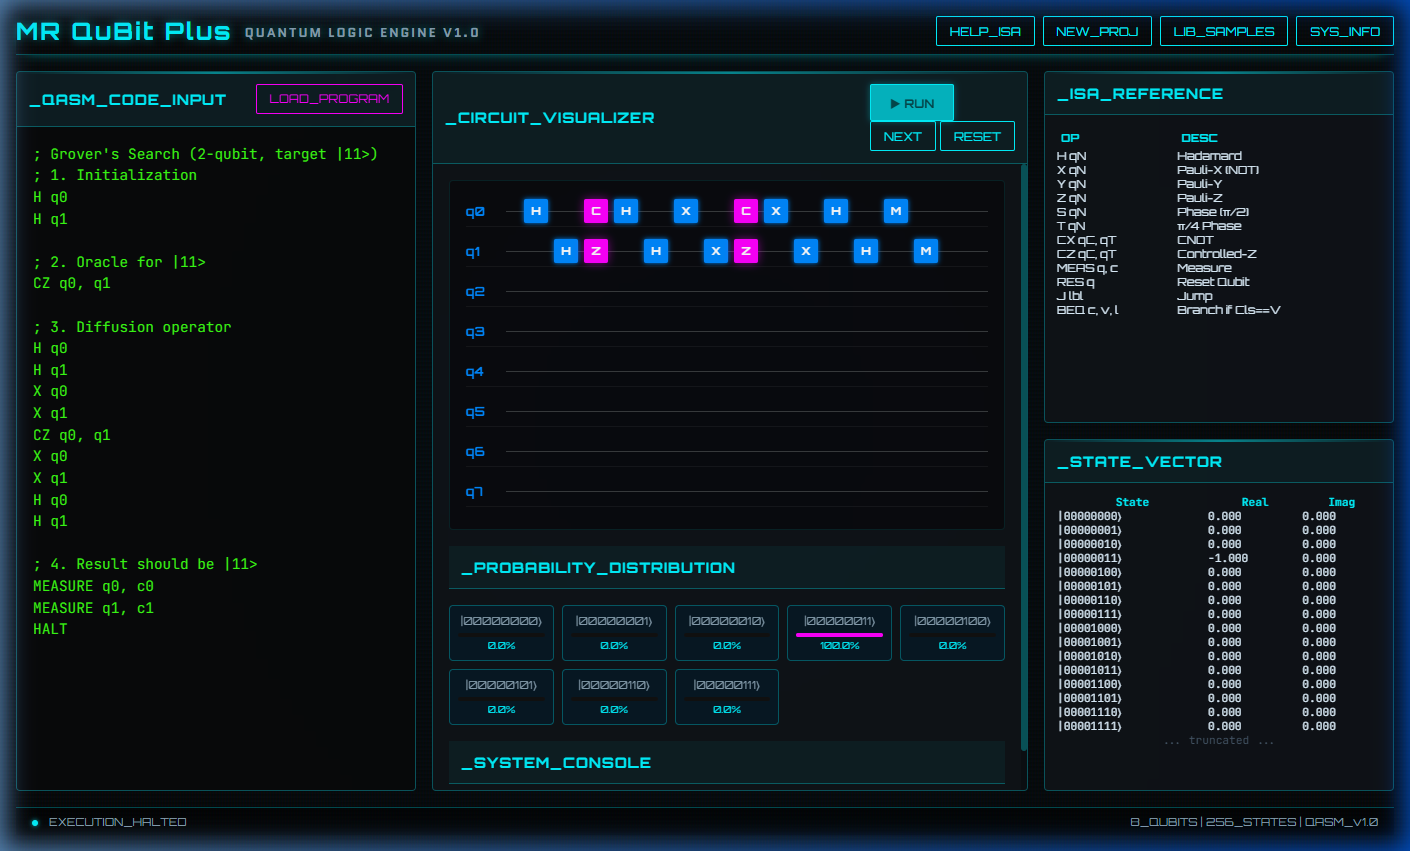Click the first magenta C control gate on q0
The height and width of the screenshot is (851, 1410).
tap(596, 211)
